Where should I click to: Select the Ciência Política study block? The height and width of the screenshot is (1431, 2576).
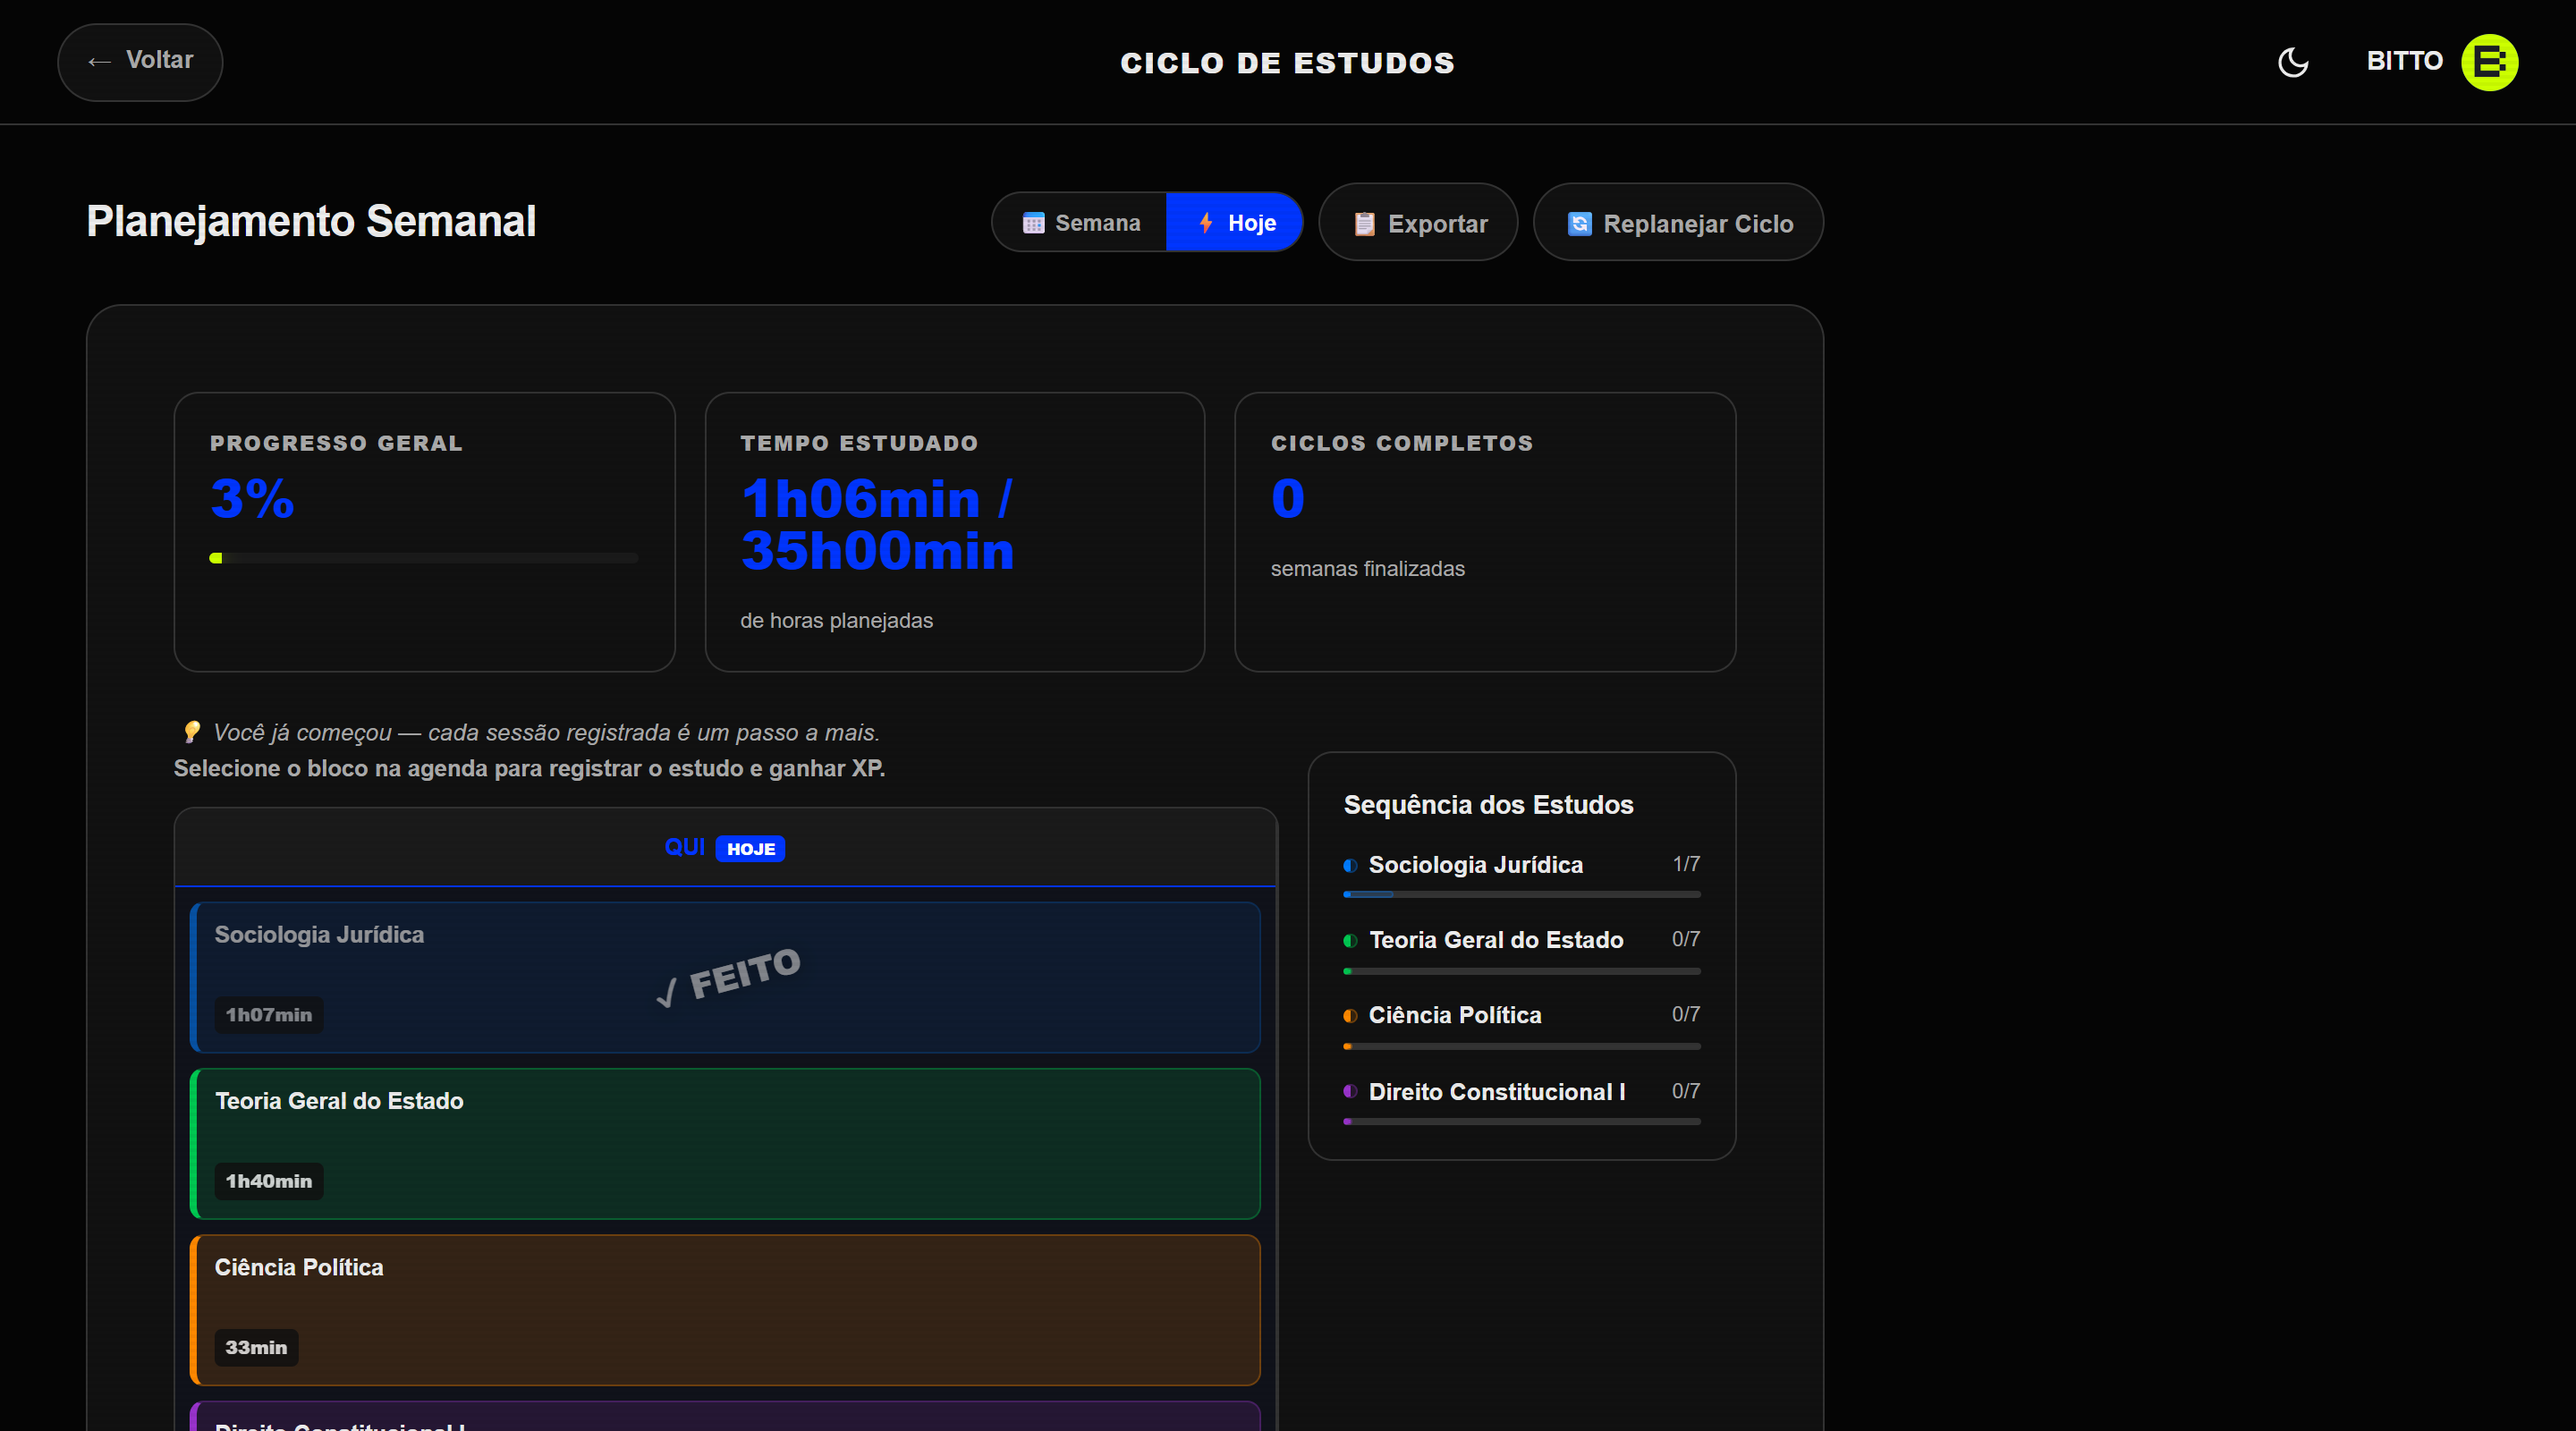click(x=725, y=1309)
